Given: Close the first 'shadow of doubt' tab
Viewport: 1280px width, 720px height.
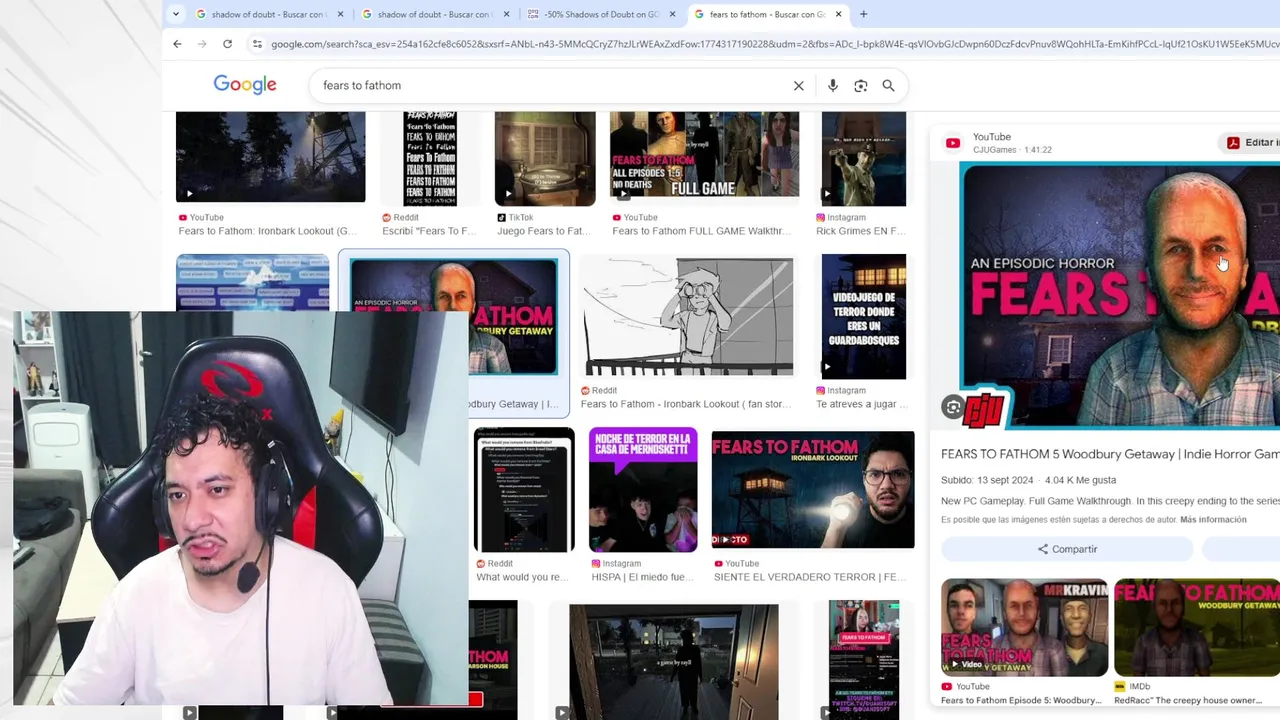Looking at the screenshot, I should tap(341, 14).
